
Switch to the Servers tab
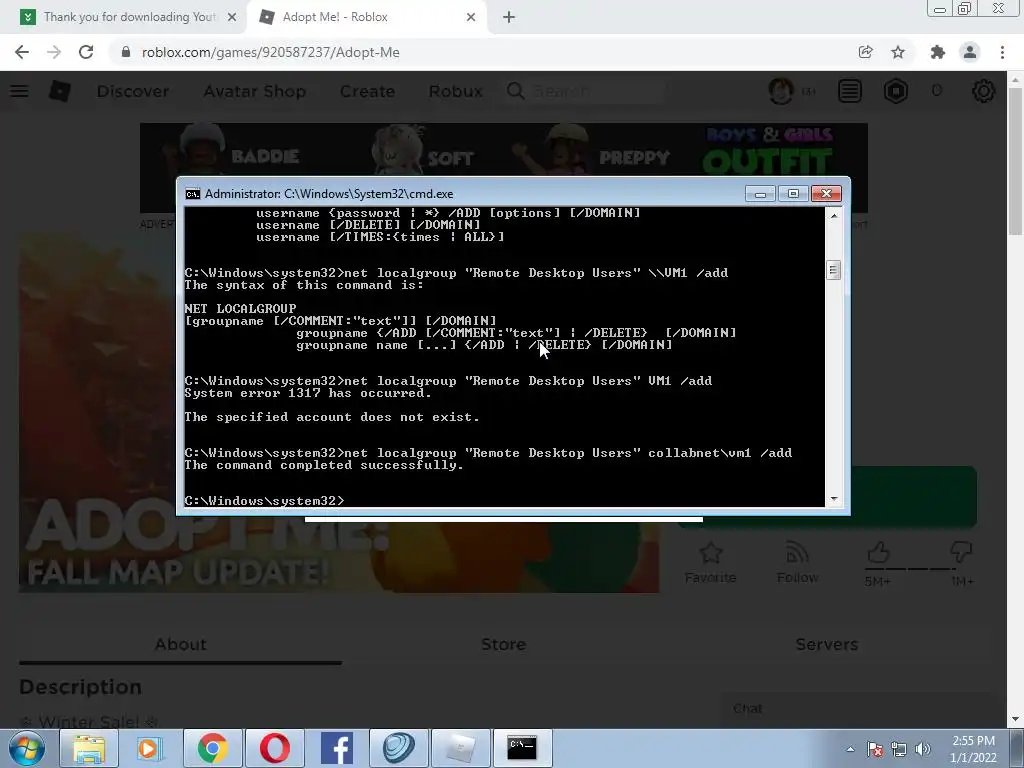click(826, 645)
